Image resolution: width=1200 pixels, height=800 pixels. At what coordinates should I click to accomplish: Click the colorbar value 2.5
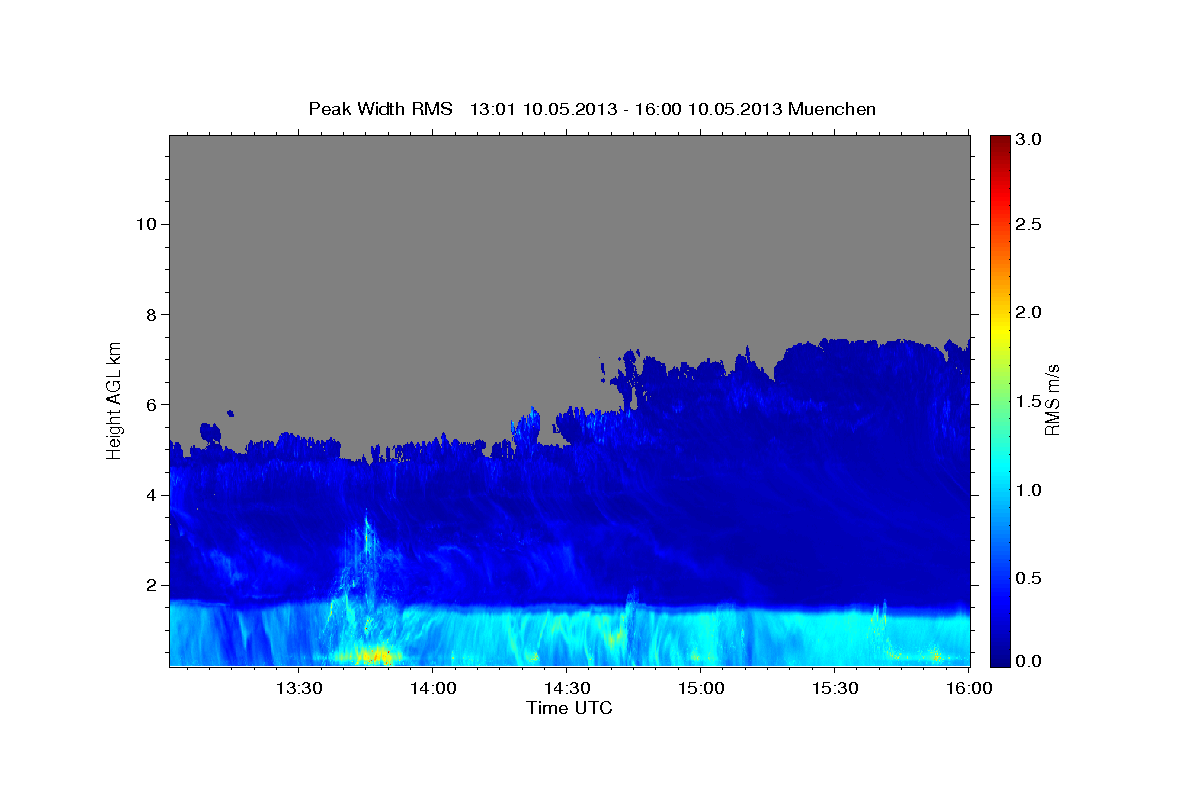[1030, 225]
